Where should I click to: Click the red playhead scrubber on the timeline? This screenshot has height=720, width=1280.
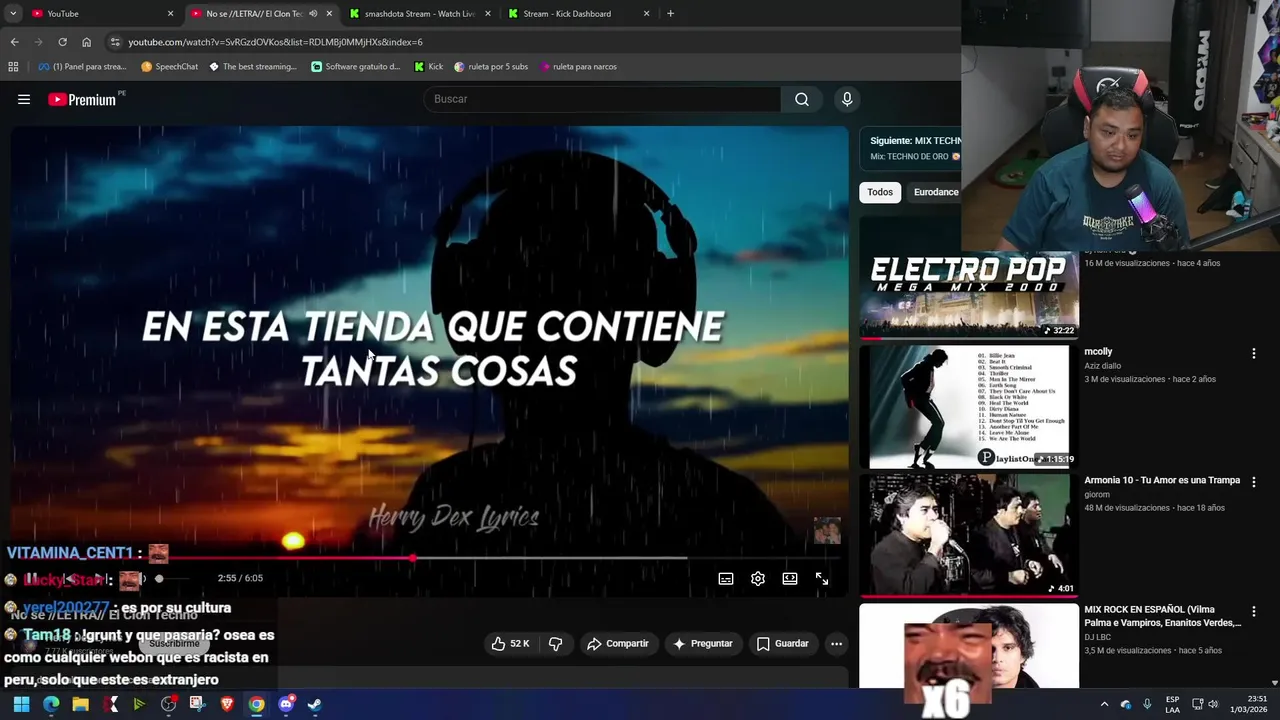[x=412, y=558]
